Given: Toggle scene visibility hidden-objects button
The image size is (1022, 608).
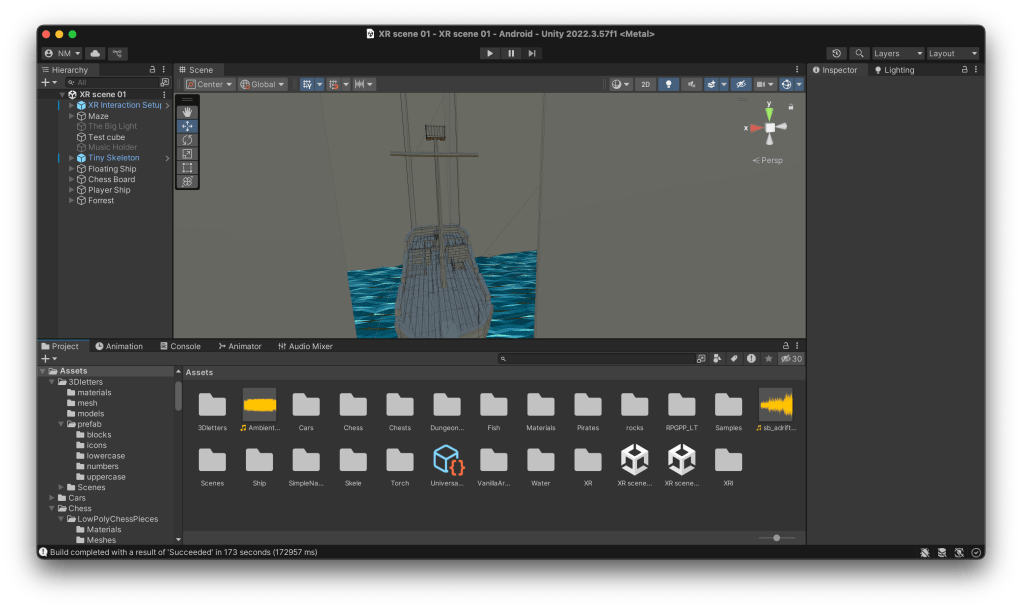Looking at the screenshot, I should [x=741, y=85].
